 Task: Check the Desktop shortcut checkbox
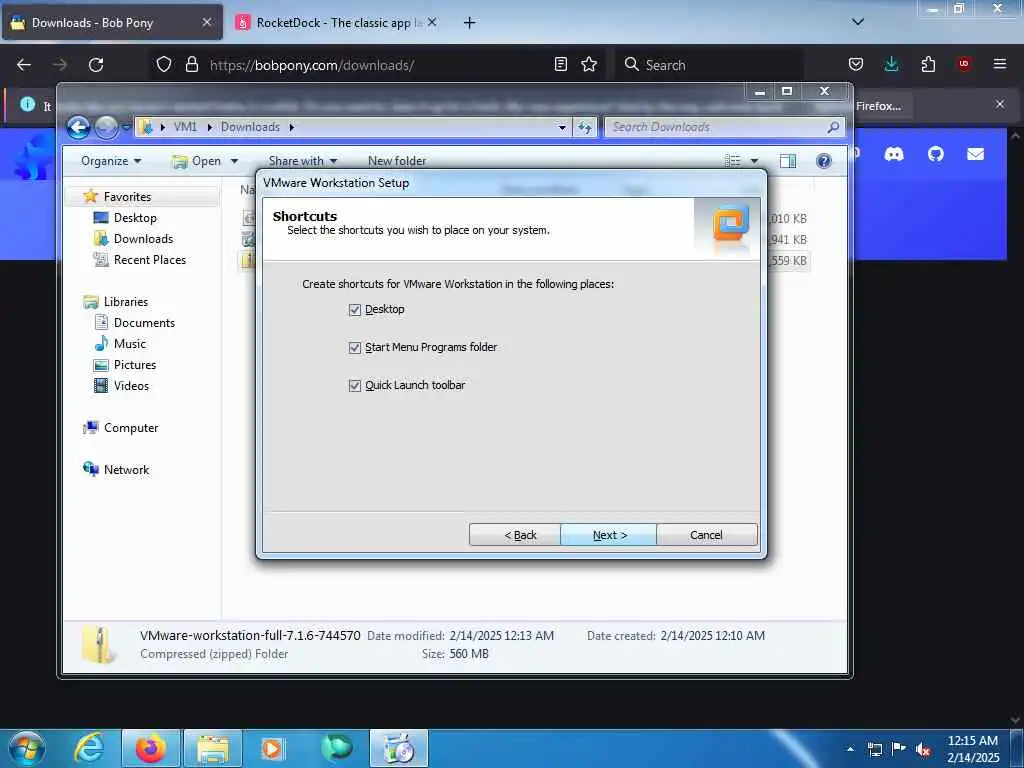click(355, 310)
